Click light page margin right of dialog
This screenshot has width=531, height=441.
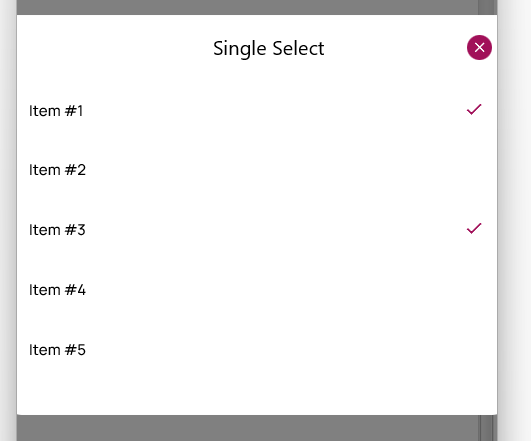pos(514,220)
